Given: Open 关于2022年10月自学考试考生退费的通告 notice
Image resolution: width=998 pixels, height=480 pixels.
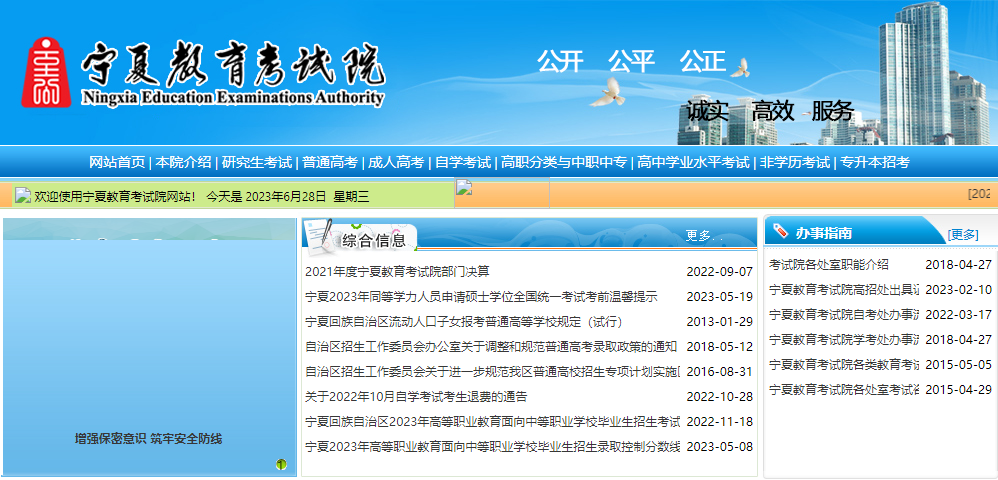Looking at the screenshot, I should 416,396.
